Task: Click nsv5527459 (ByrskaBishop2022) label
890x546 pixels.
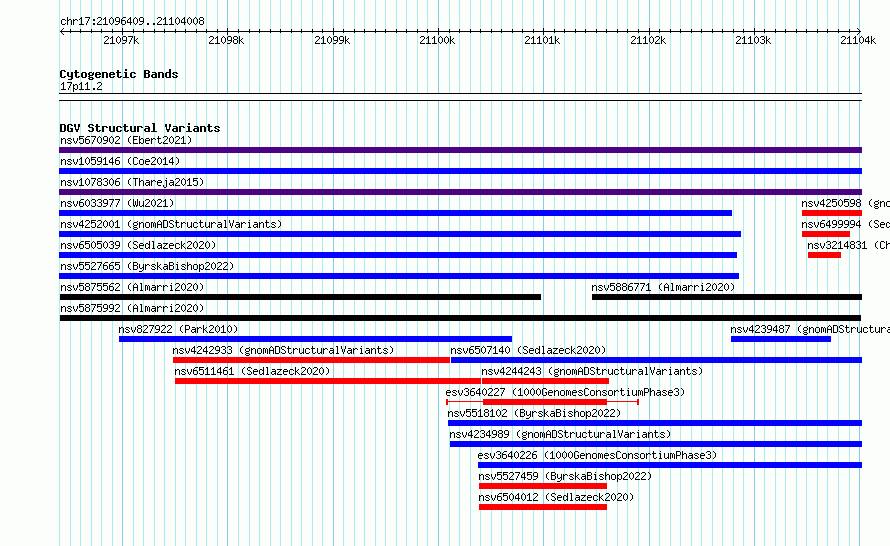Action: (565, 476)
